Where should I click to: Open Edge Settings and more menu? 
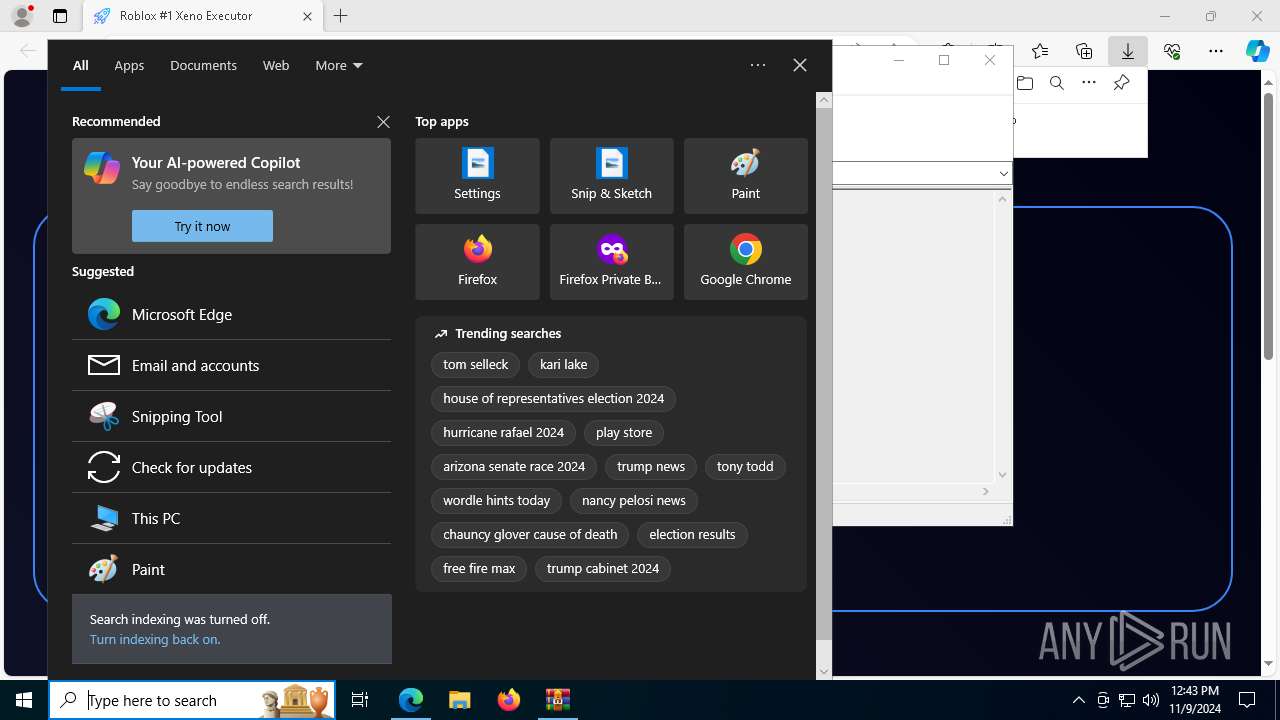click(x=1216, y=51)
